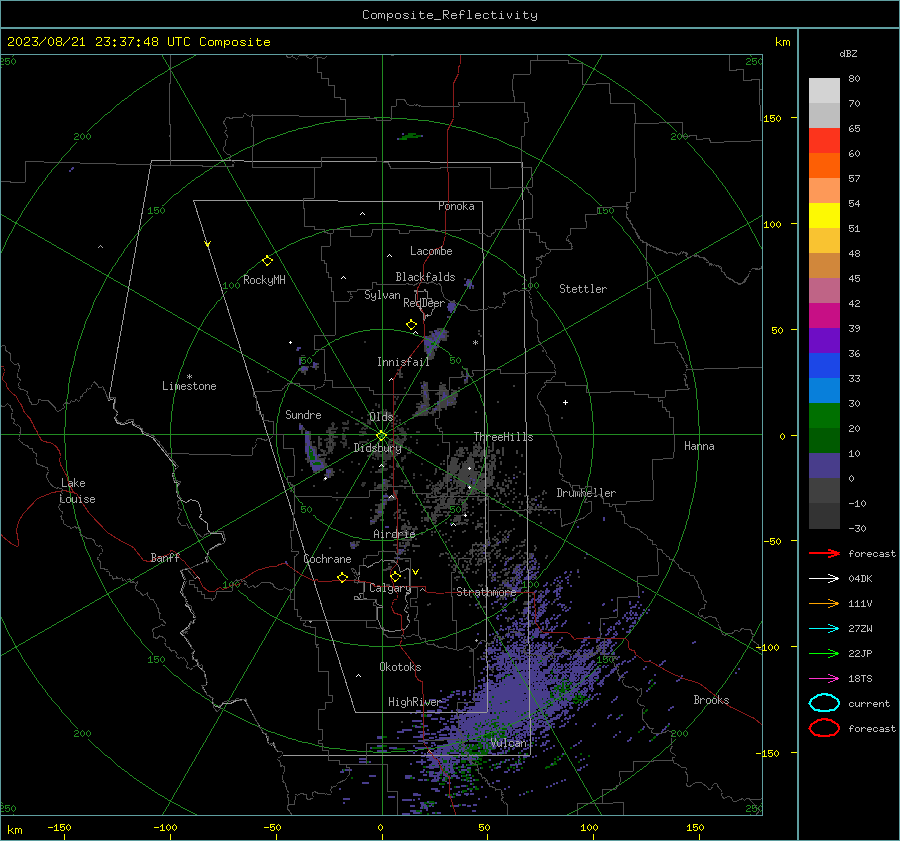The height and width of the screenshot is (841, 900).
Task: Click the red forecast ellipse icon
Action: 824,728
